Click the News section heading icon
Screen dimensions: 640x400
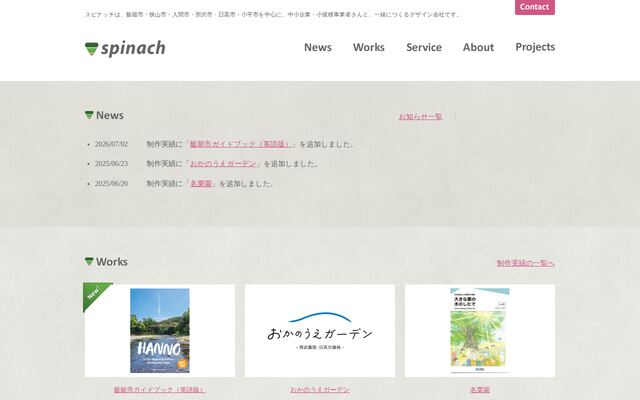[89, 115]
